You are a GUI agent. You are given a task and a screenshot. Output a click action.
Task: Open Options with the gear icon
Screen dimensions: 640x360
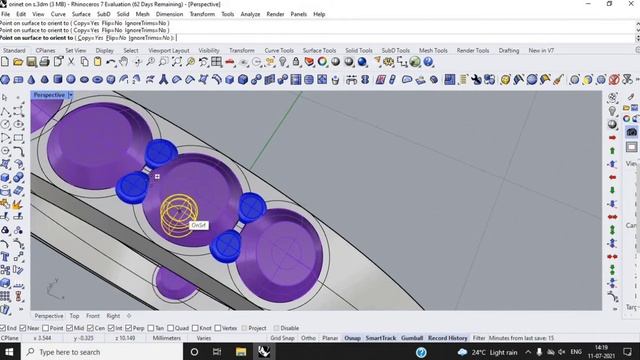[x=389, y=62]
